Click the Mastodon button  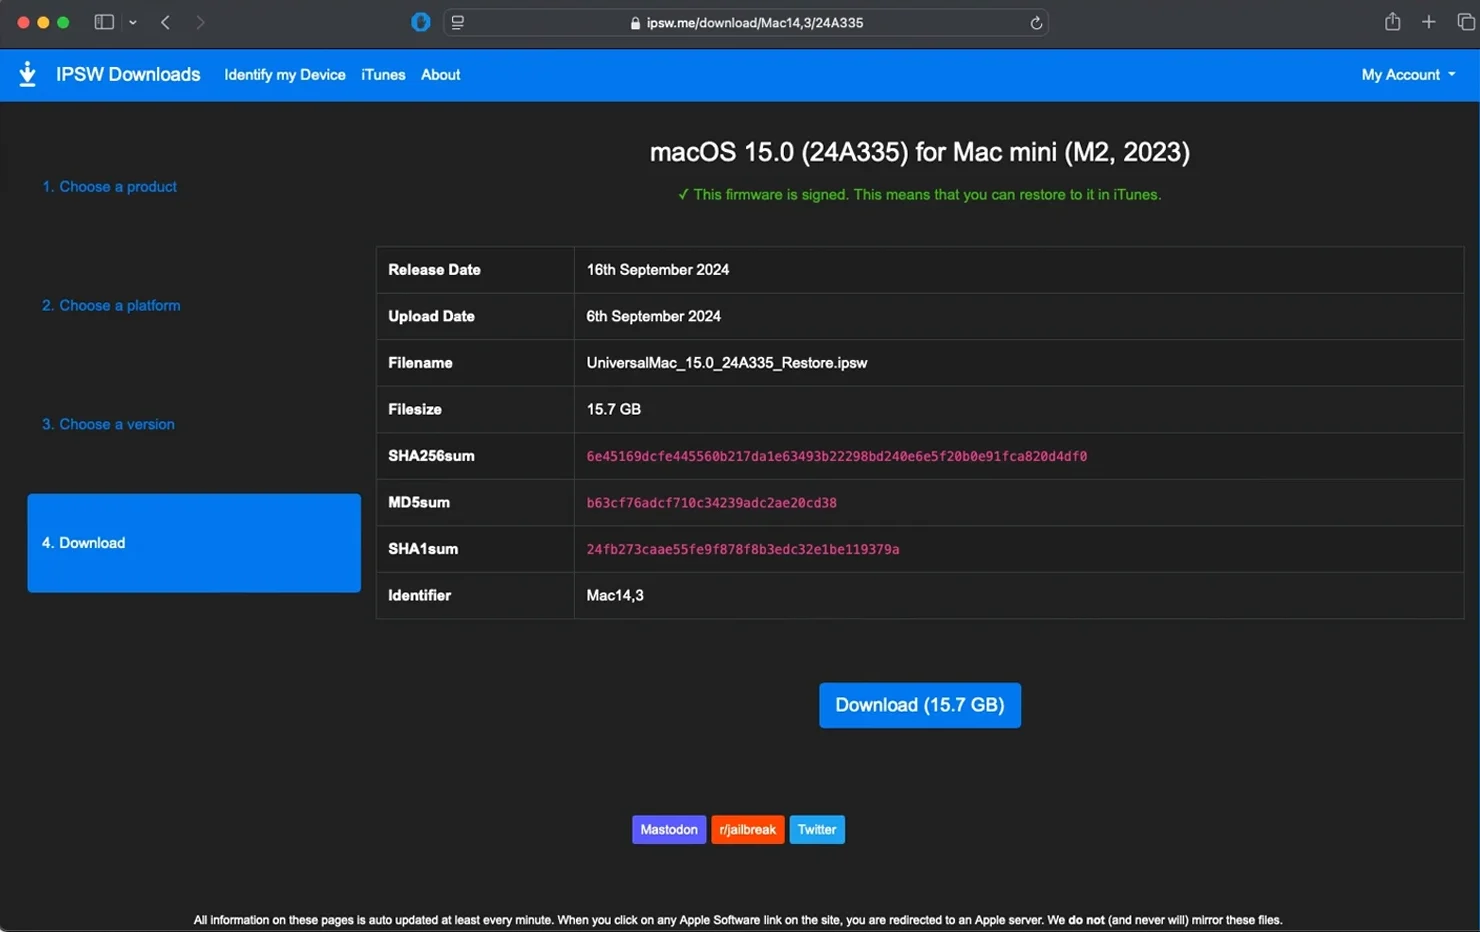point(668,830)
